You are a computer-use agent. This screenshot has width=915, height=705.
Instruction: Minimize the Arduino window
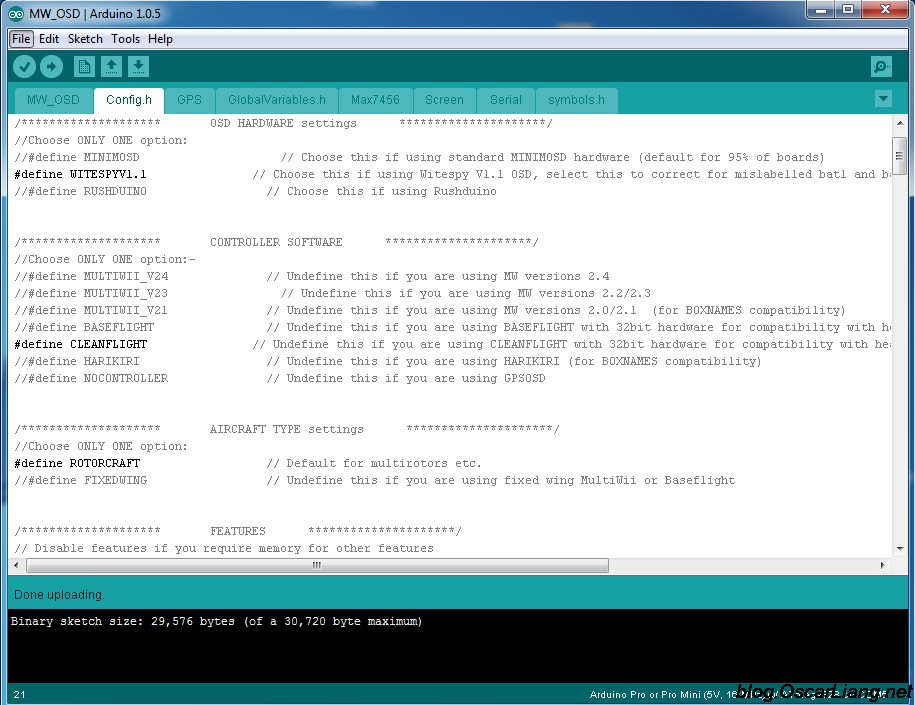coord(821,9)
